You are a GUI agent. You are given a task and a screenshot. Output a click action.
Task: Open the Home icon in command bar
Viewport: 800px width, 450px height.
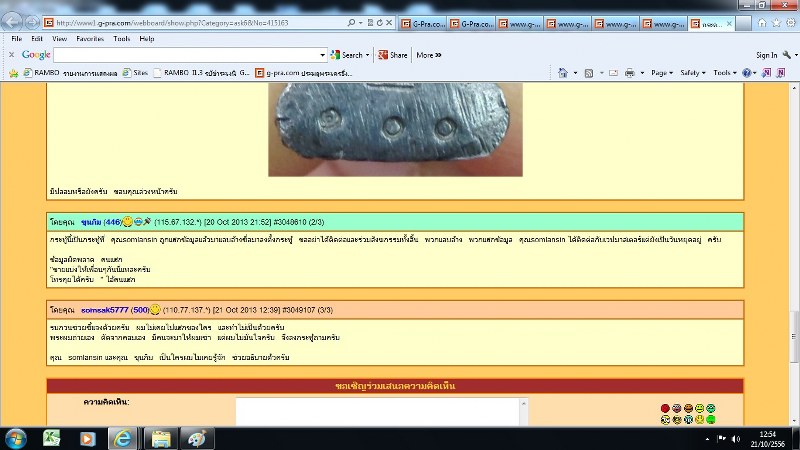(x=562, y=73)
